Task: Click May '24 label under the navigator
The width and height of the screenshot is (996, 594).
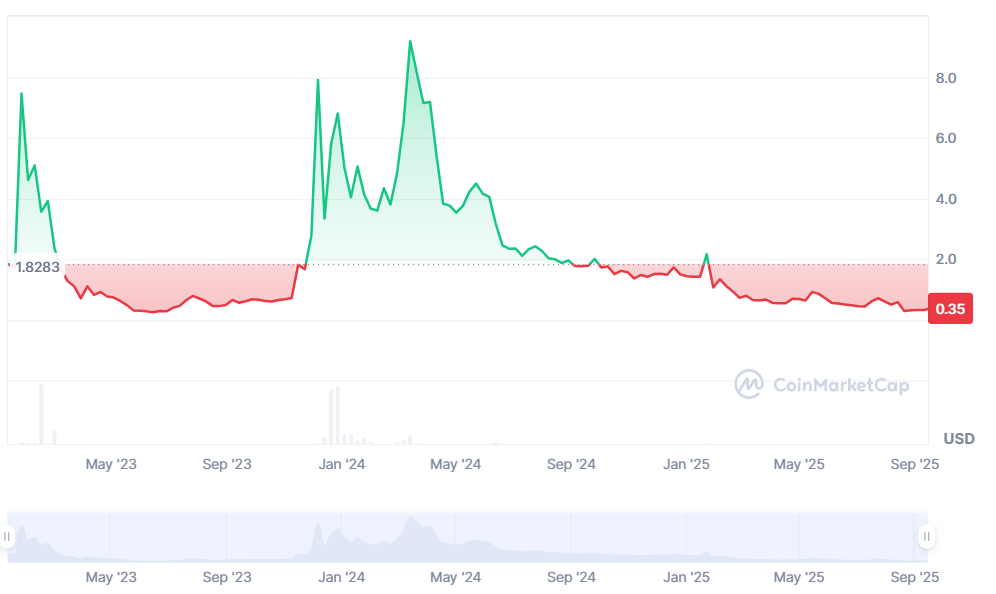Action: 455,577
